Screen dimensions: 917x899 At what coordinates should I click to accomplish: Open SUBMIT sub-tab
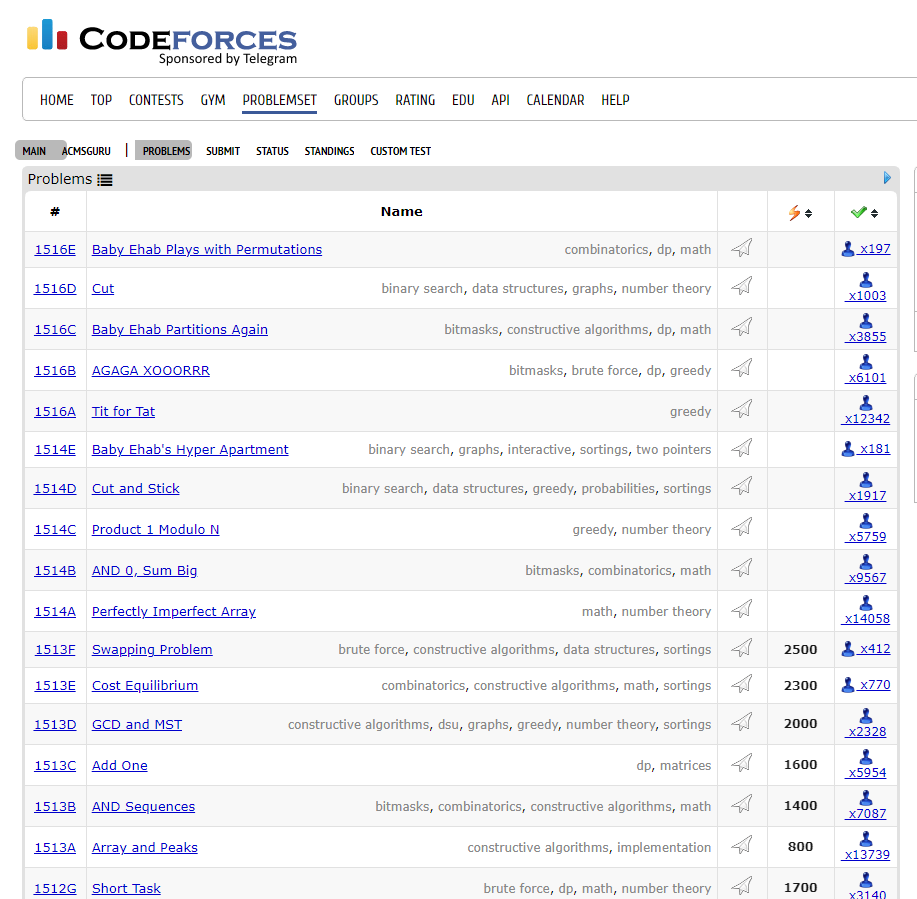point(223,151)
